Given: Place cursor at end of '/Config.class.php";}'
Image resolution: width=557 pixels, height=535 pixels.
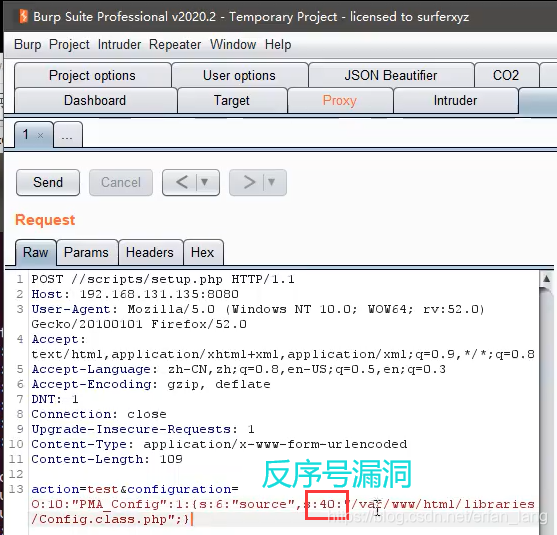Looking at the screenshot, I should pos(190,519).
